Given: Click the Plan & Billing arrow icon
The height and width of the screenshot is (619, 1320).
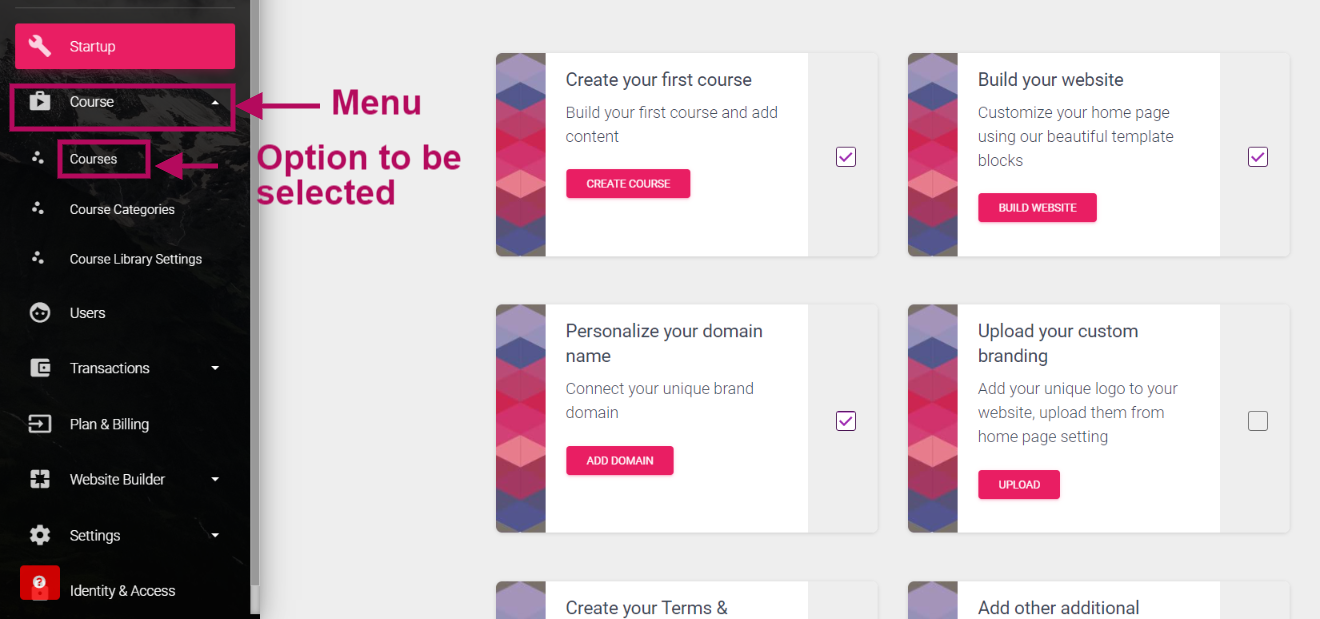Looking at the screenshot, I should click(x=40, y=424).
